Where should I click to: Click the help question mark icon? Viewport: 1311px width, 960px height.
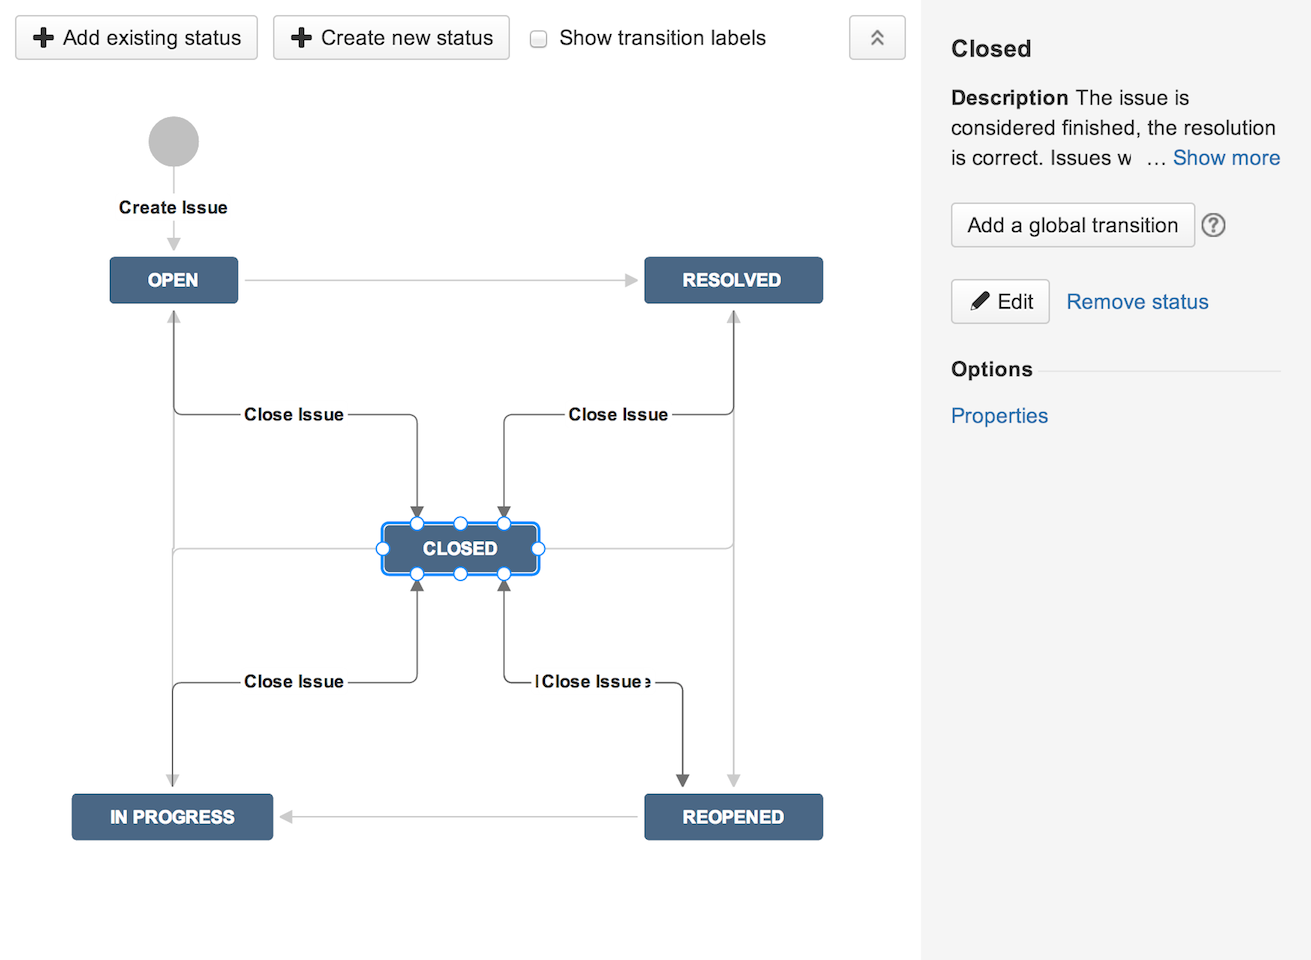(1213, 225)
